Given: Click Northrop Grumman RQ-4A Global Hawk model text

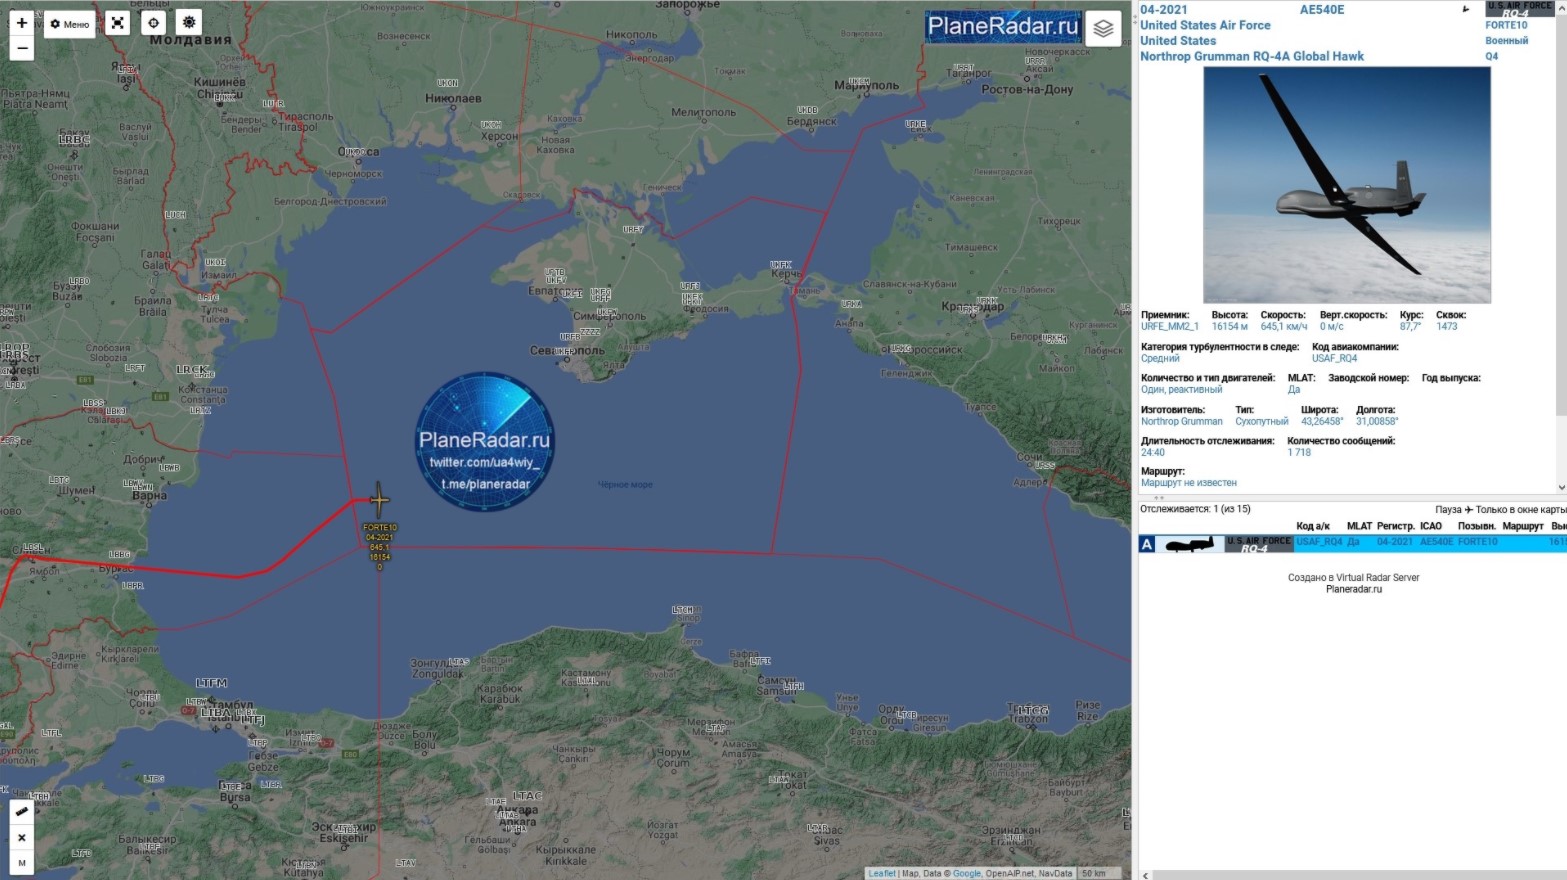Looking at the screenshot, I should click(1252, 56).
